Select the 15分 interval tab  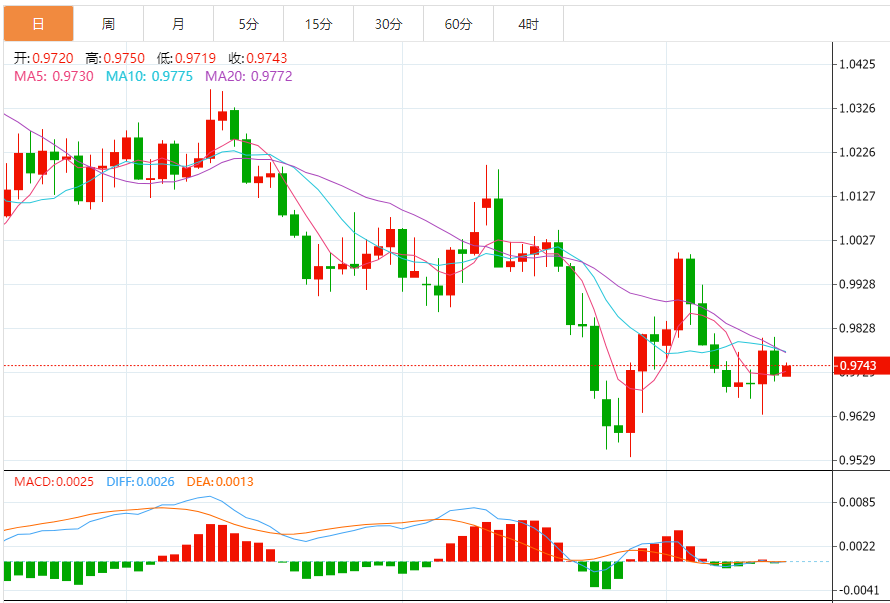pos(318,23)
